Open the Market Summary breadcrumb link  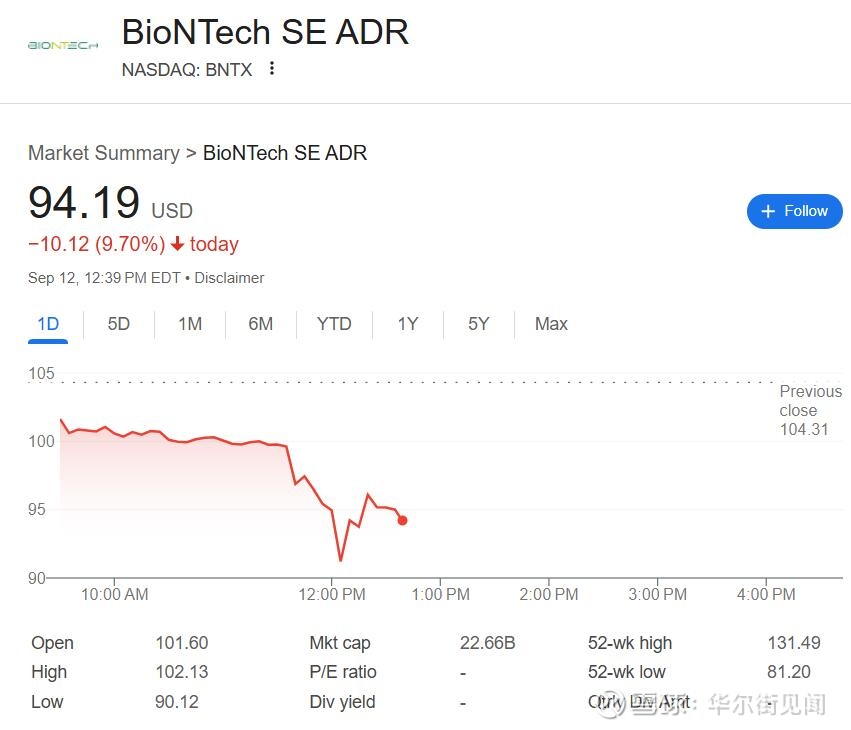tap(103, 153)
